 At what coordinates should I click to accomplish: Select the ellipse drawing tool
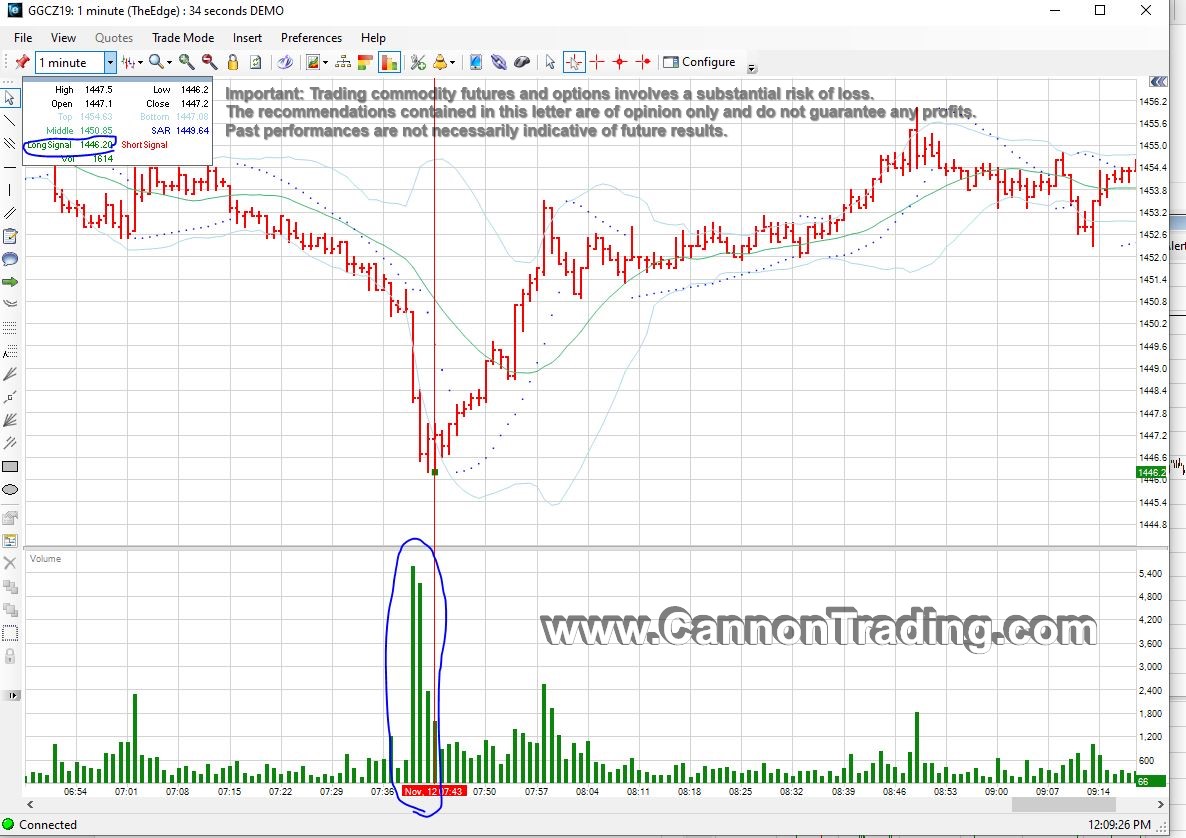coord(10,490)
